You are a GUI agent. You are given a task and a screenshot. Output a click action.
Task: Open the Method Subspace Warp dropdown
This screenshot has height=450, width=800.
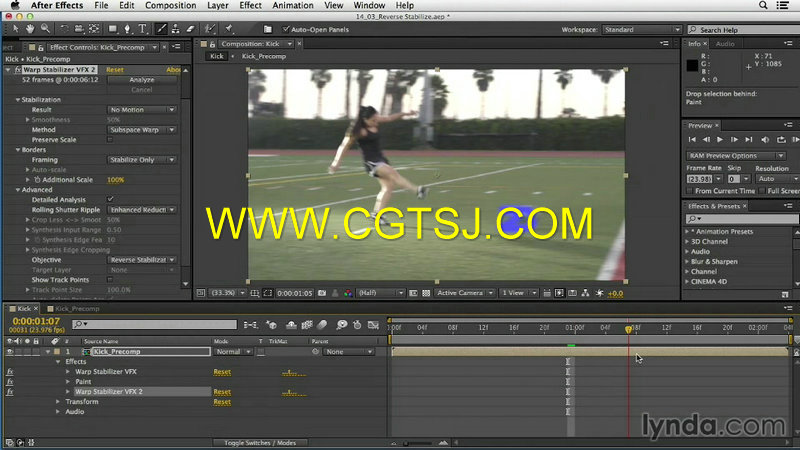[142, 130]
